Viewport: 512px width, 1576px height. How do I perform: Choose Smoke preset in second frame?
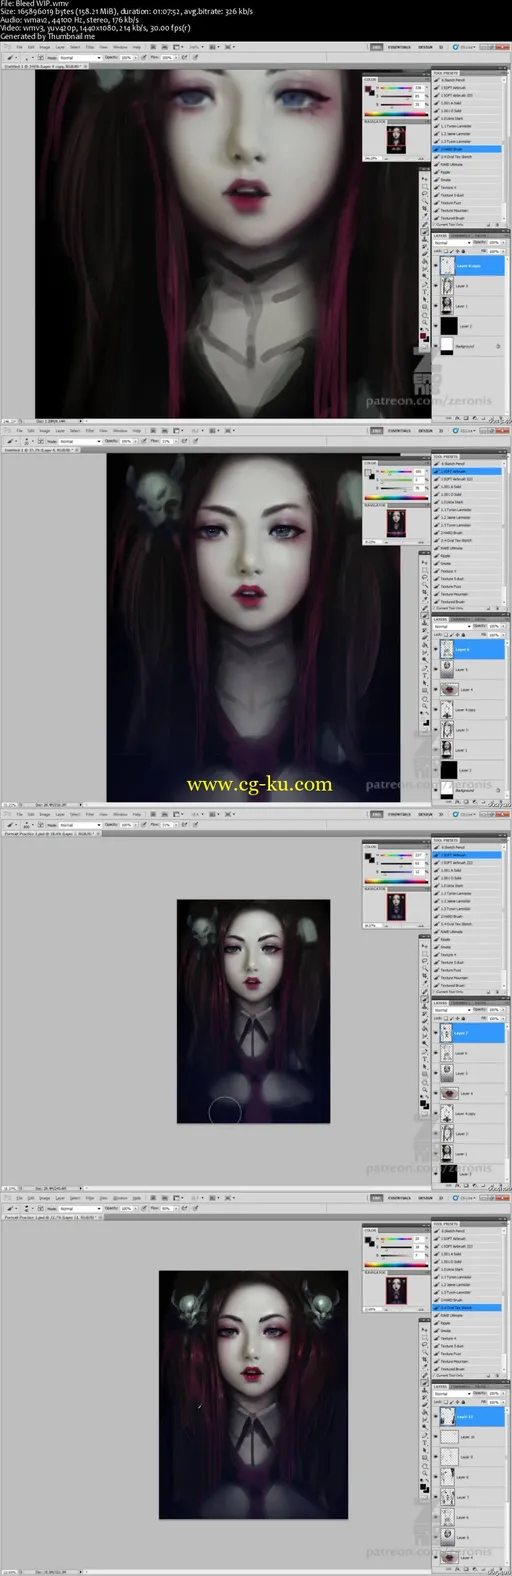[x=467, y=563]
